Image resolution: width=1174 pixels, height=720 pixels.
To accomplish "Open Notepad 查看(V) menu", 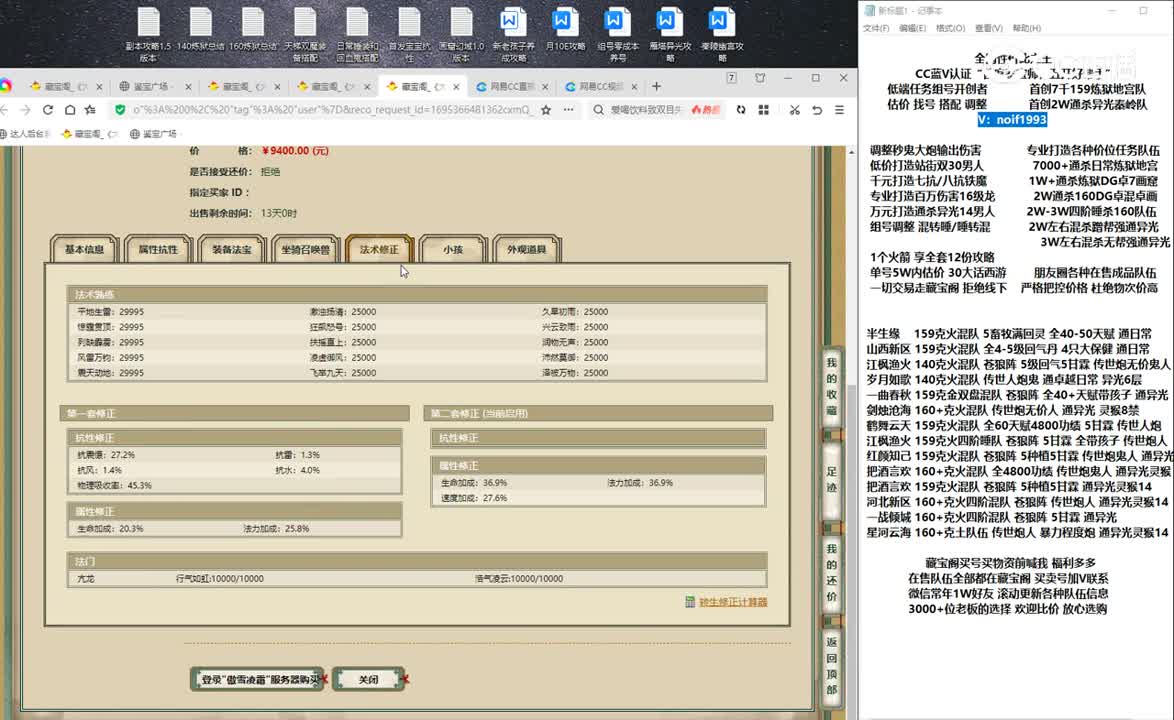I will pos(988,28).
